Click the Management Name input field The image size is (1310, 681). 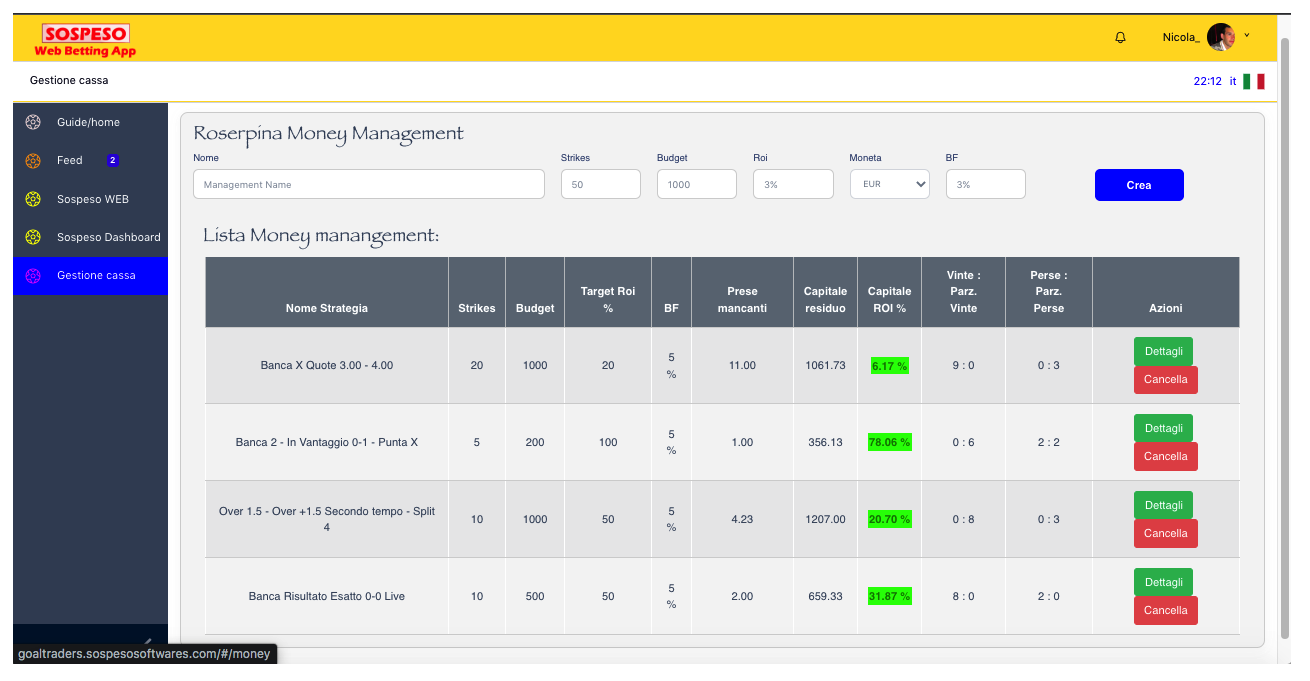(368, 183)
